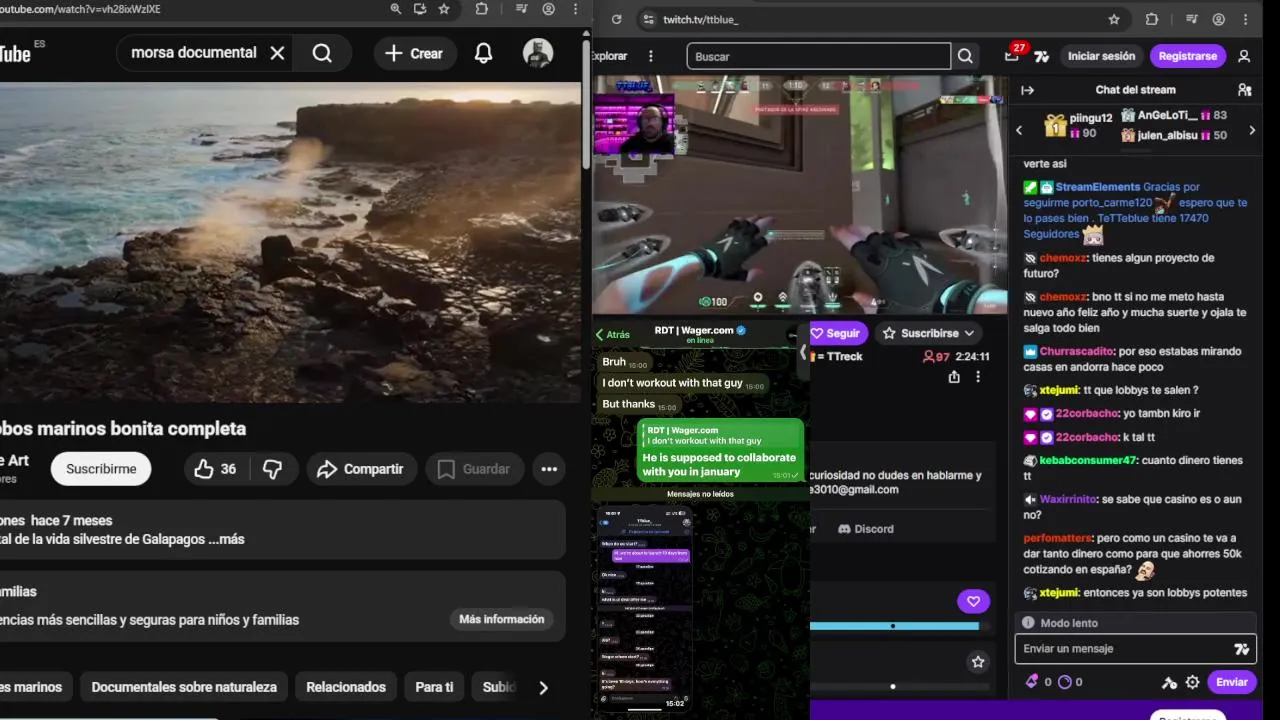1280x720 pixels.
Task: Click Iniciar sesión on Twitch
Action: [1101, 56]
